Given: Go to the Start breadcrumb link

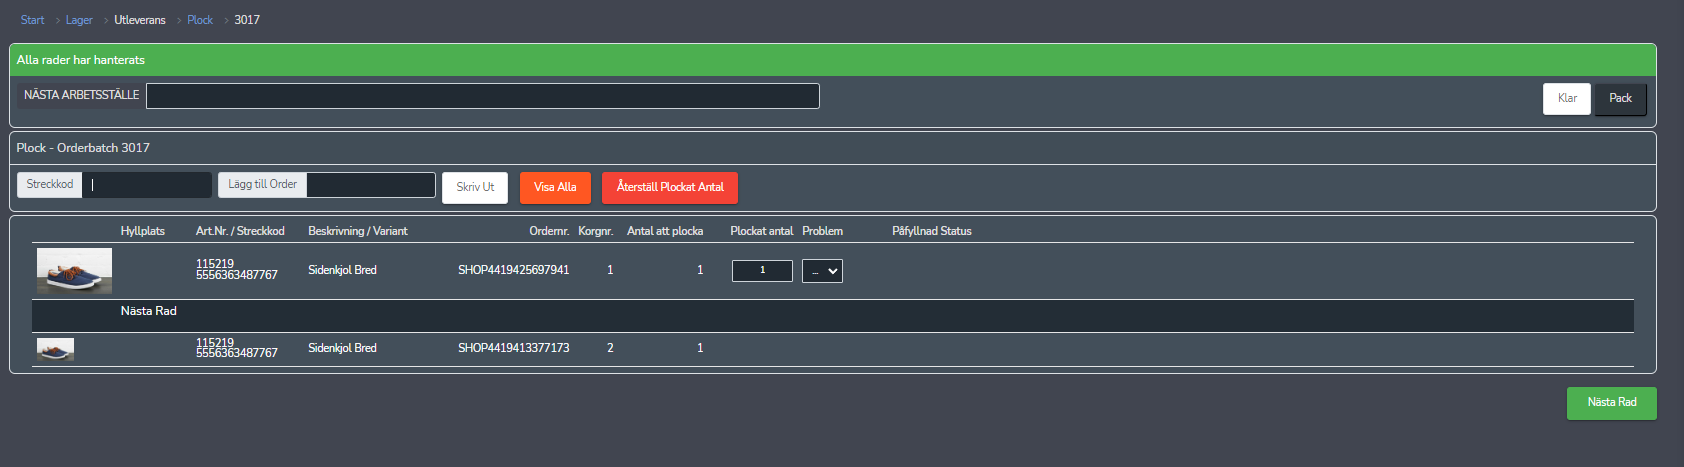Looking at the screenshot, I should coord(32,20).
